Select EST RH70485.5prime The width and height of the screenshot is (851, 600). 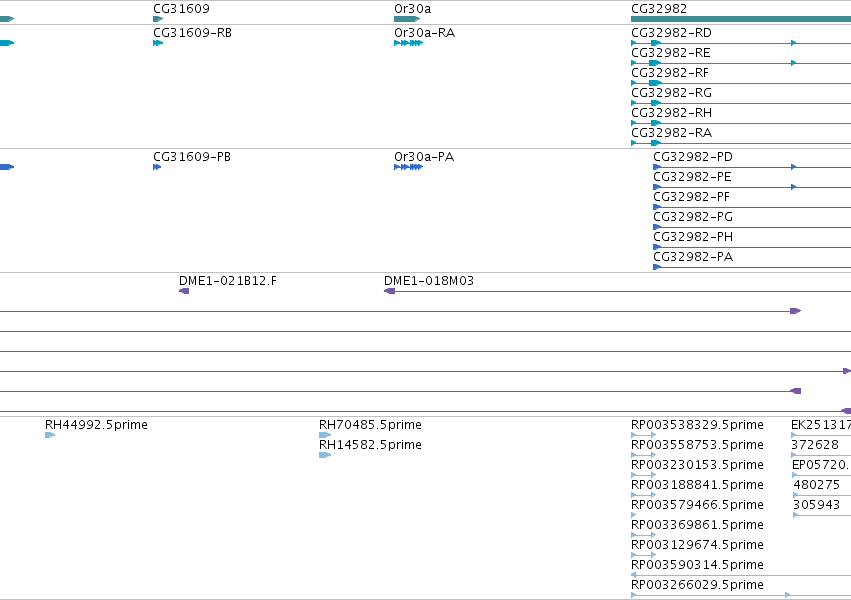click(x=370, y=425)
